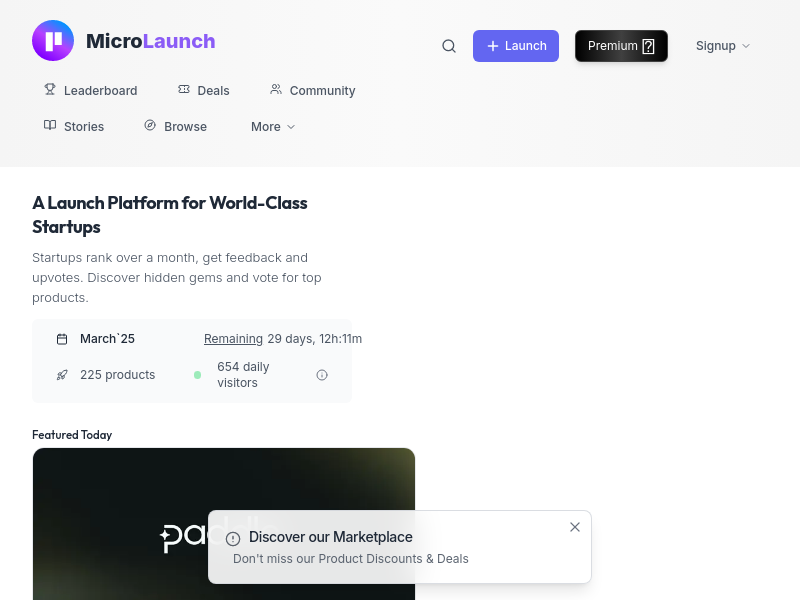Click the green dot beside daily visitors
Viewport: 800px width, 600px height.
pos(197,375)
